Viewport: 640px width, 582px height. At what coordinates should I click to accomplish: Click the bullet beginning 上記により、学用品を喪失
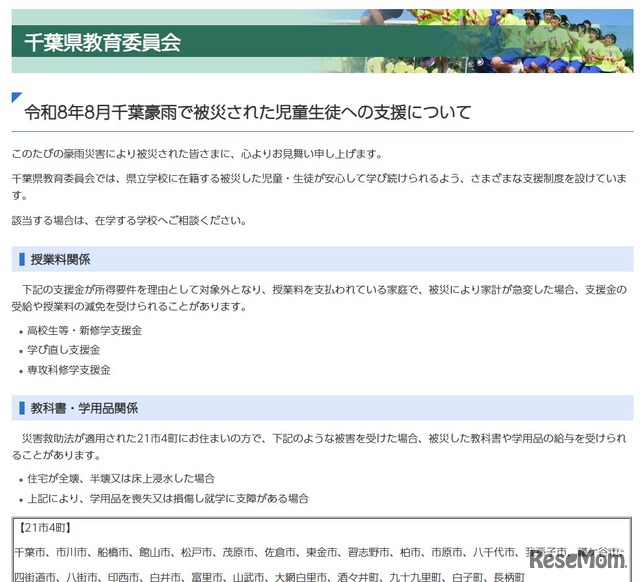click(x=168, y=498)
